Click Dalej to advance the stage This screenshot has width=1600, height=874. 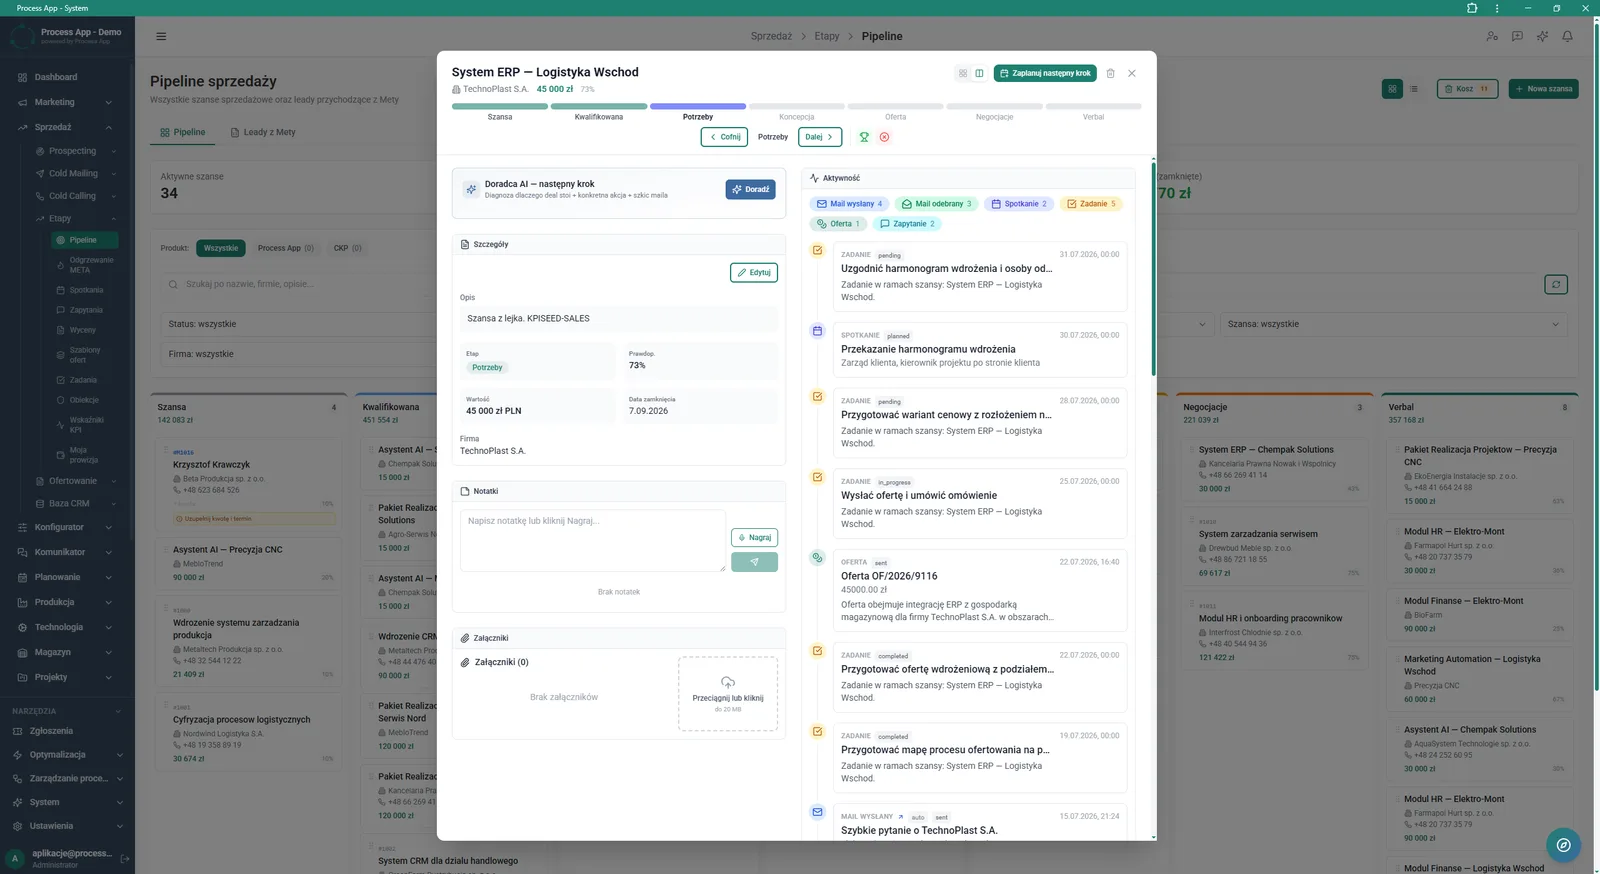pos(820,137)
